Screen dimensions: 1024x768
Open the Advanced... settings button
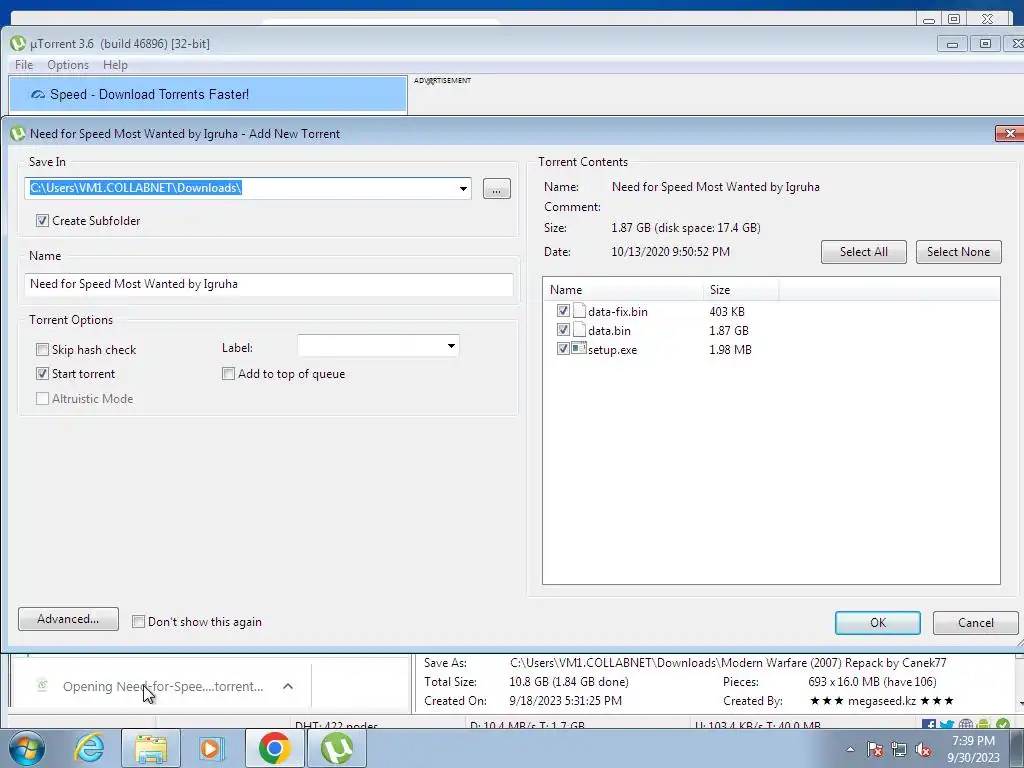(x=69, y=619)
